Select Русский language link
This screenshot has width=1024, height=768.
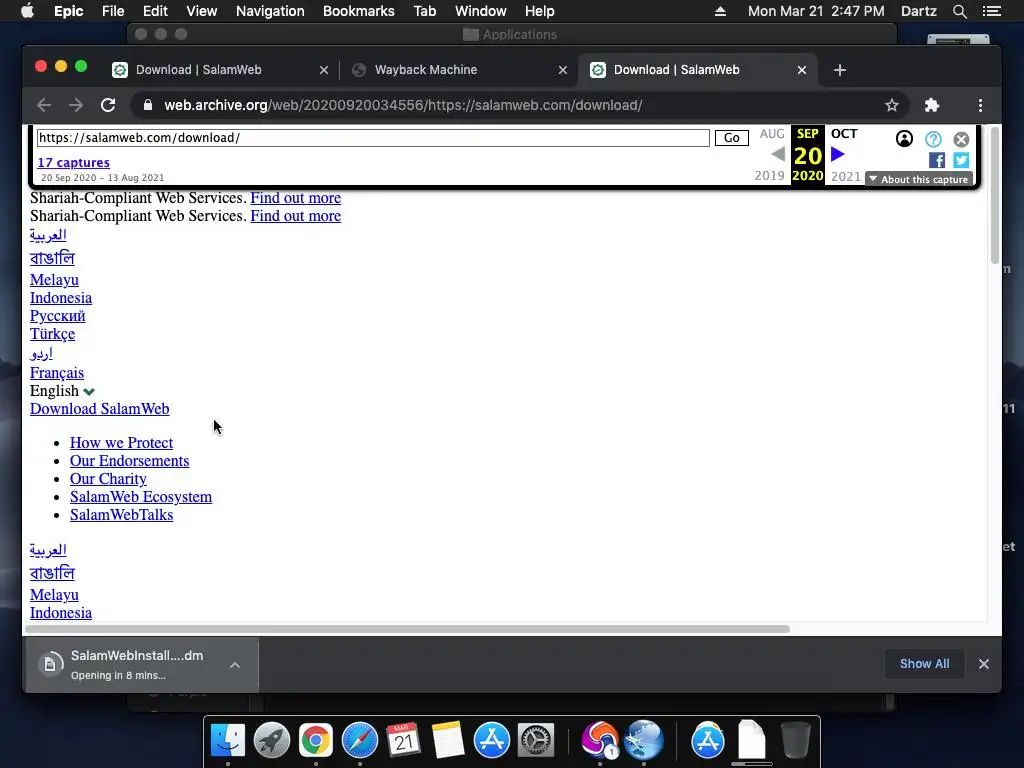coord(57,316)
